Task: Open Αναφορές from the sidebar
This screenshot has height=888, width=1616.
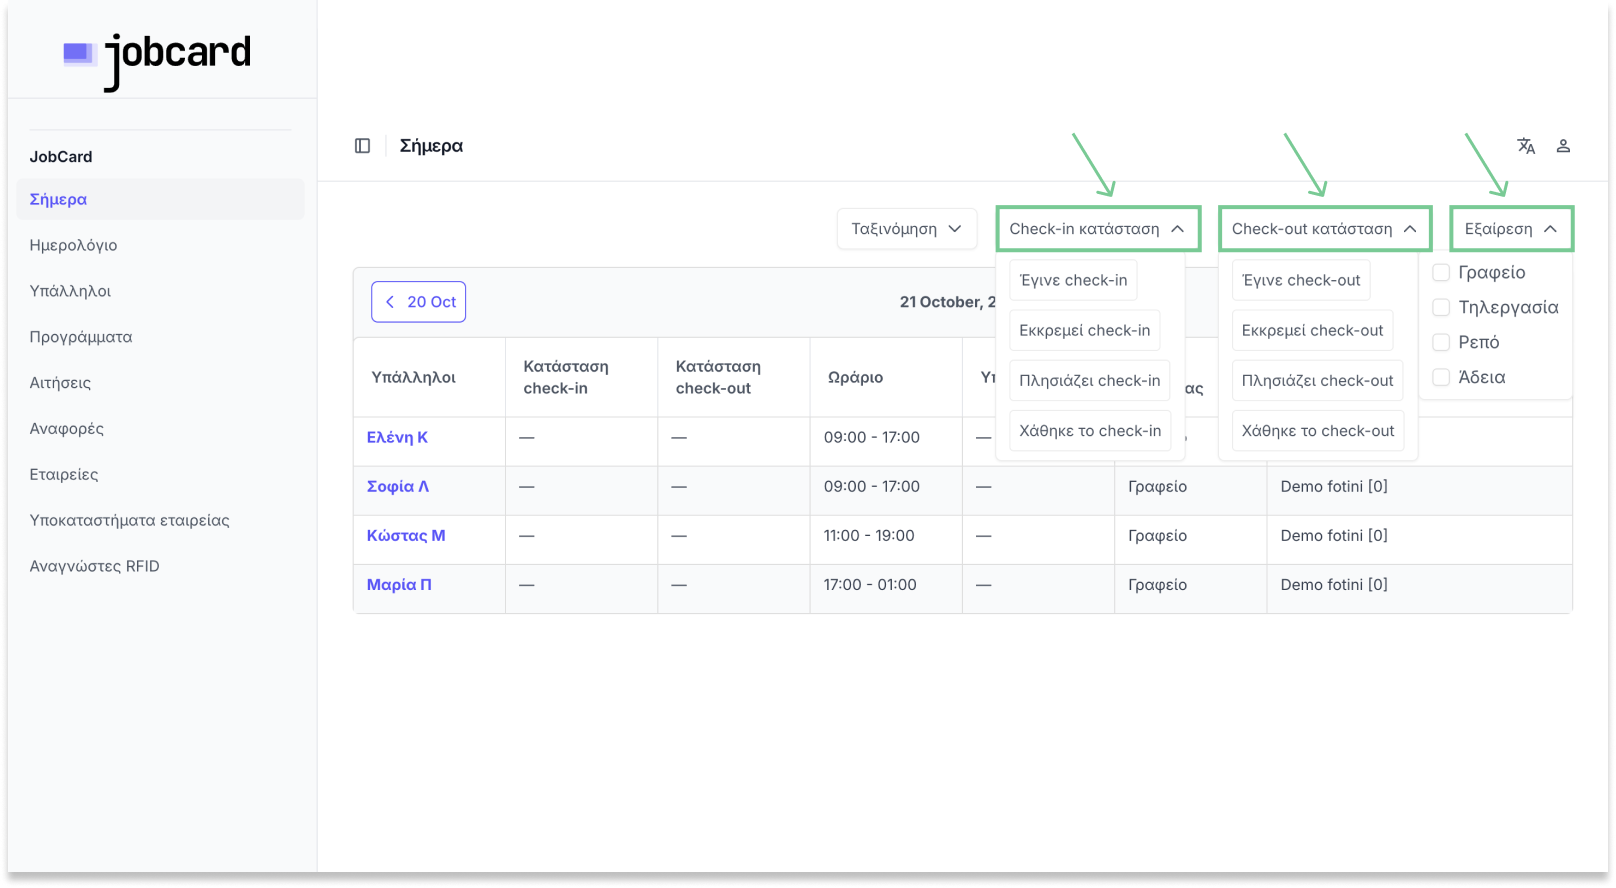Action: click(66, 428)
